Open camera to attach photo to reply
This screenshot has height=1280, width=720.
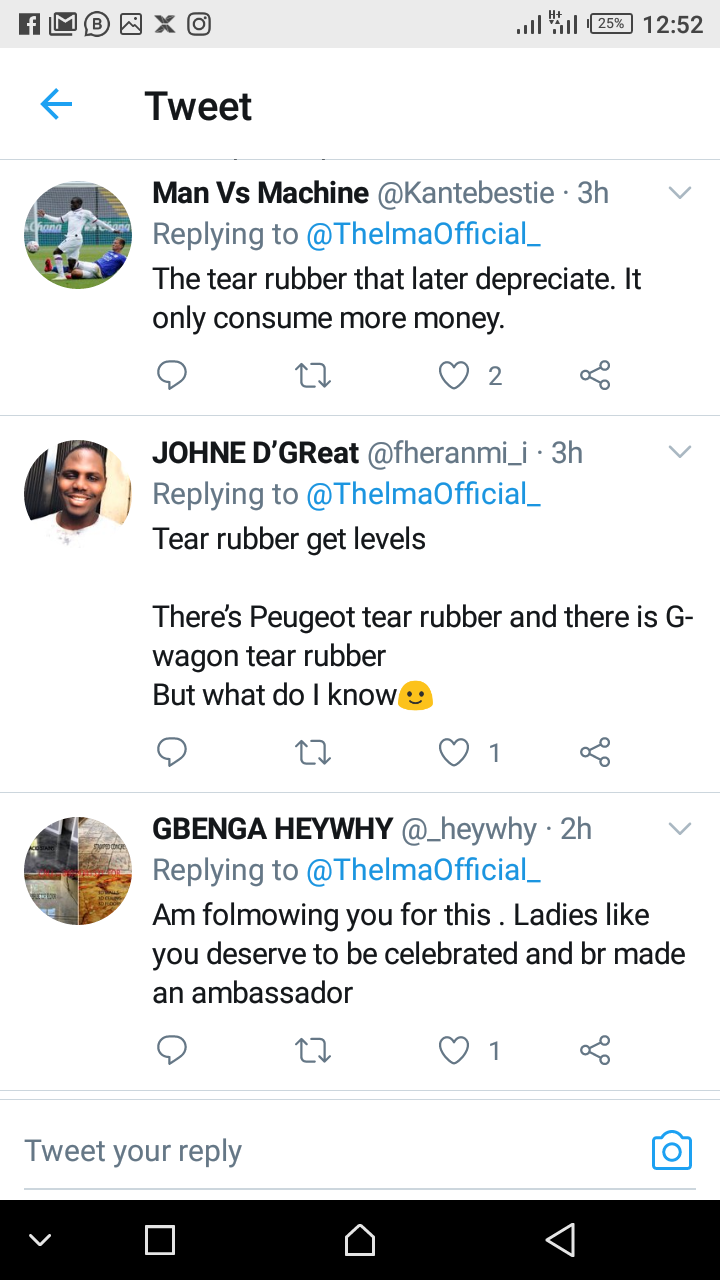point(671,1151)
